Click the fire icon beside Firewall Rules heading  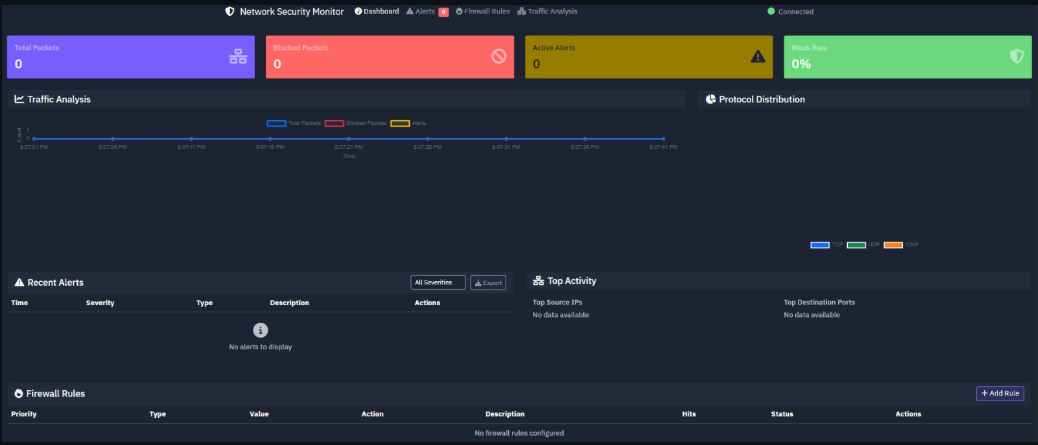(x=19, y=393)
